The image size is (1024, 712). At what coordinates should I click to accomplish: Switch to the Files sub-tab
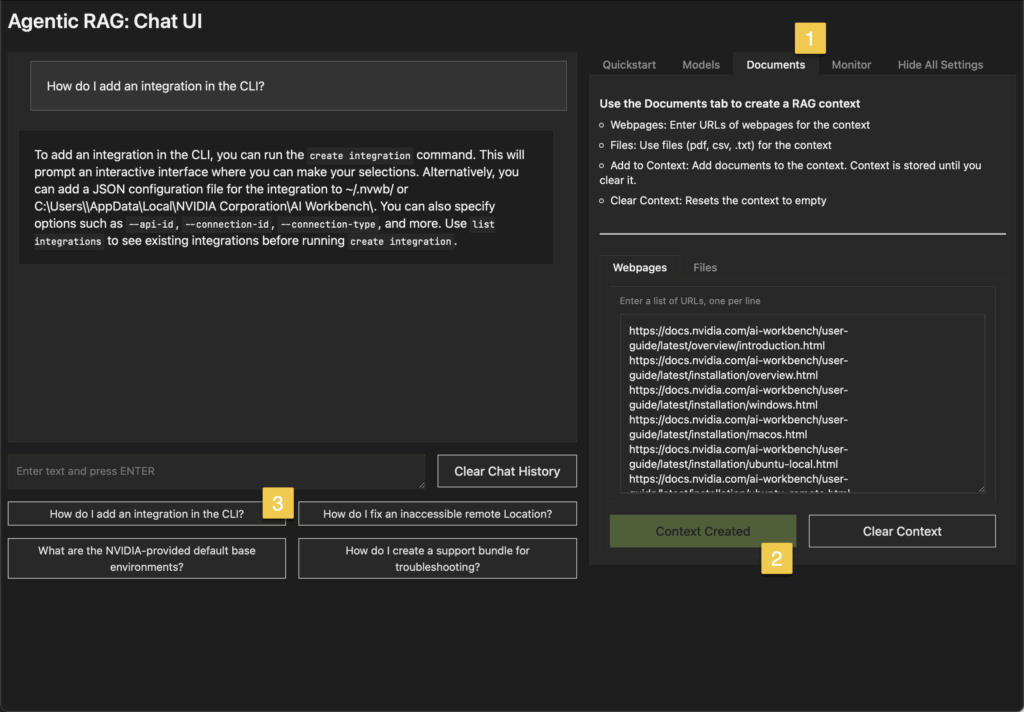click(x=705, y=268)
